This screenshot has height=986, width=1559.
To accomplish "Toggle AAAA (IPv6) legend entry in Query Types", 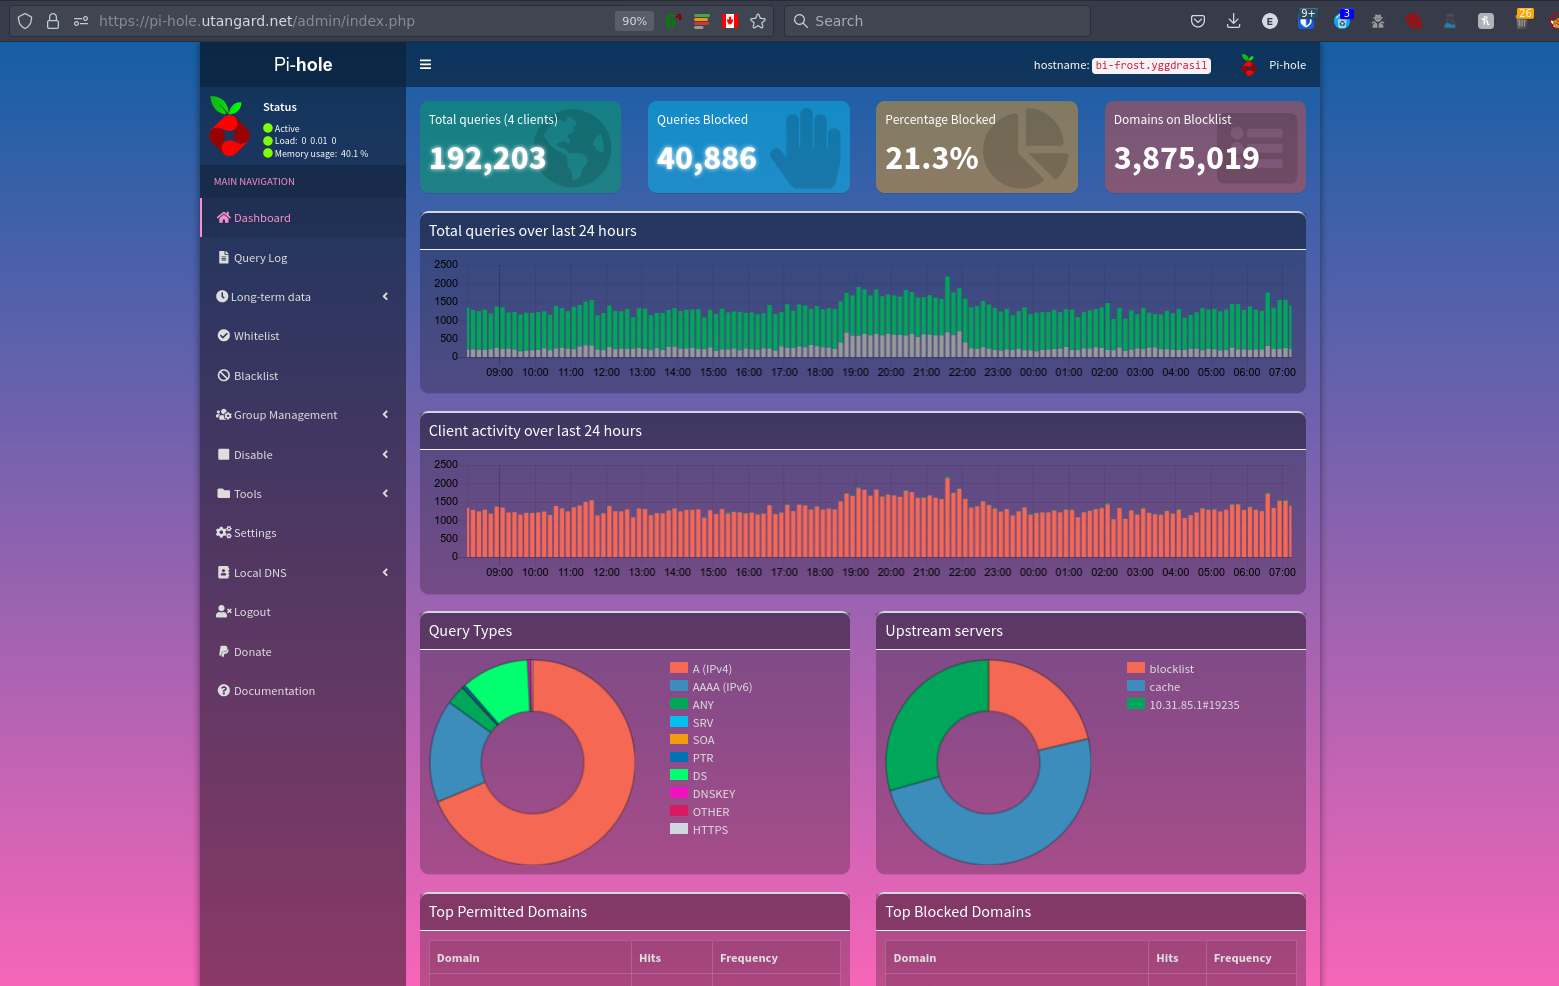I will coord(721,687).
